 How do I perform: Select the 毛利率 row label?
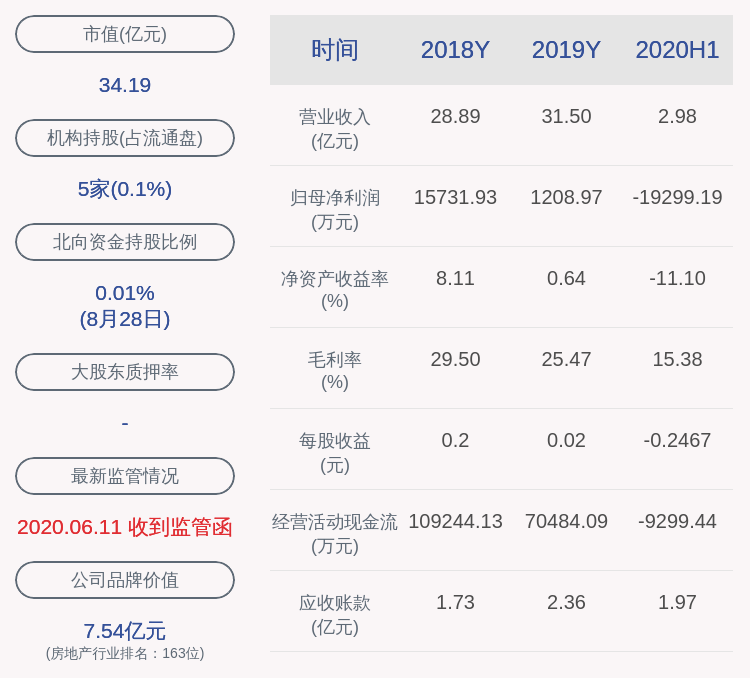[335, 370]
